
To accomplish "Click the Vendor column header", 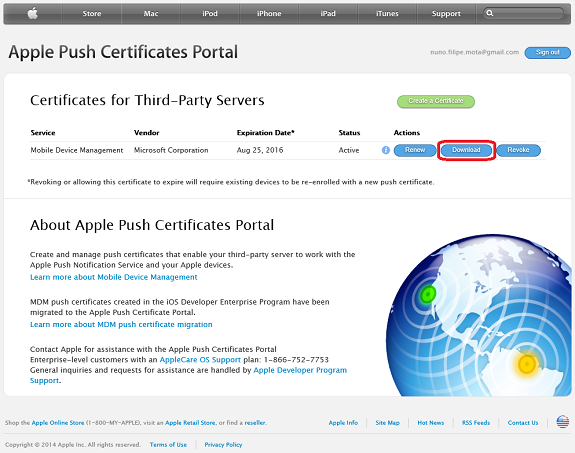I will [x=147, y=133].
